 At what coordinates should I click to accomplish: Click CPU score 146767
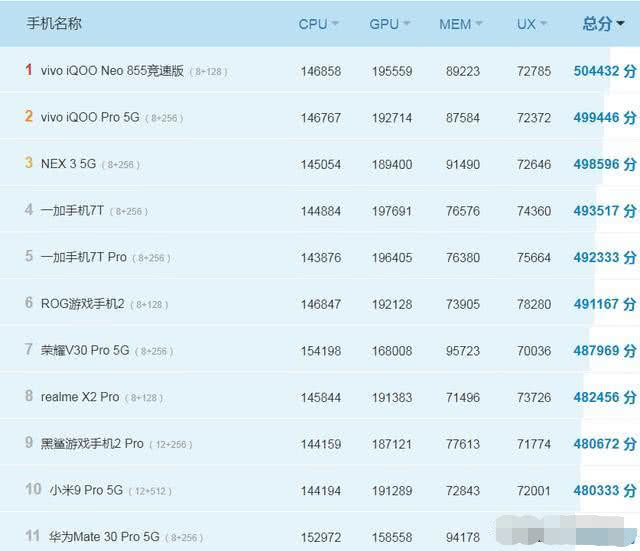(x=321, y=118)
